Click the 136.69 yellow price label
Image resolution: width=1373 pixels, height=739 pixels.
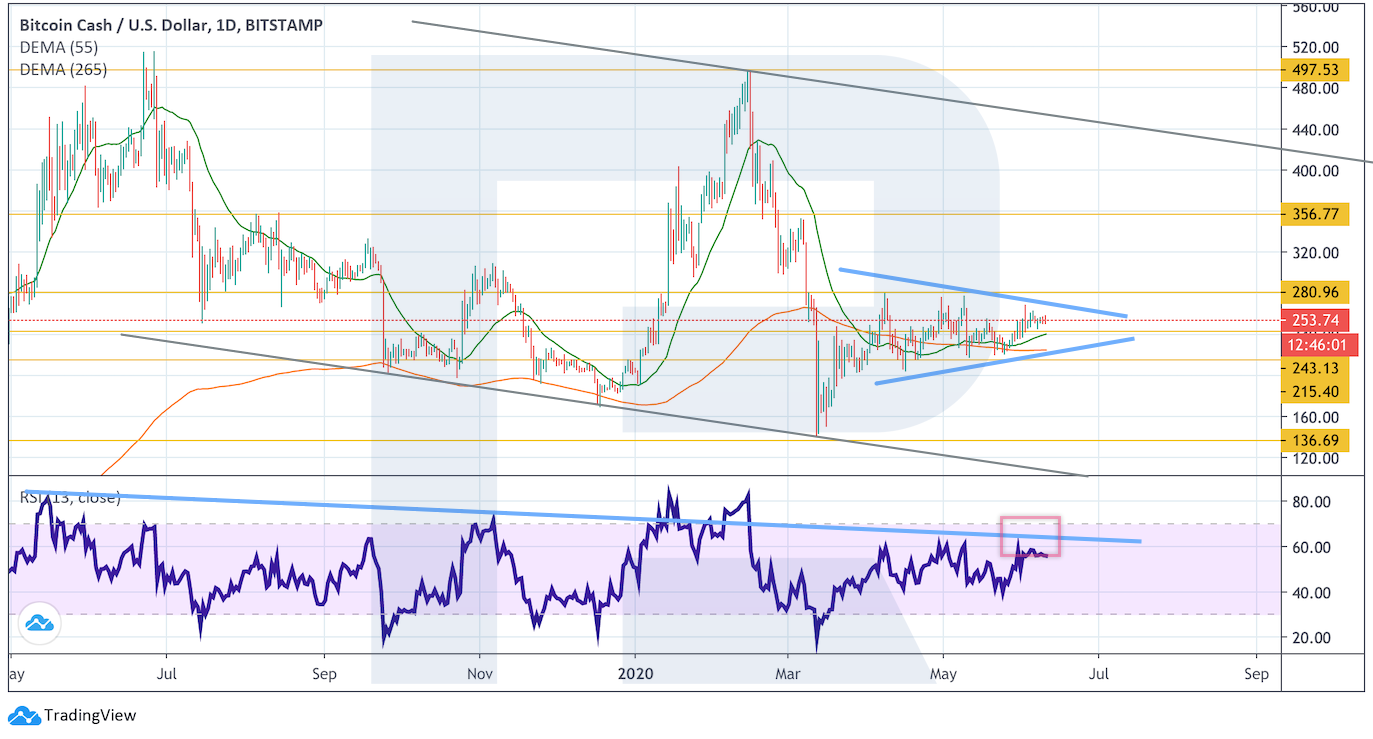click(x=1315, y=440)
